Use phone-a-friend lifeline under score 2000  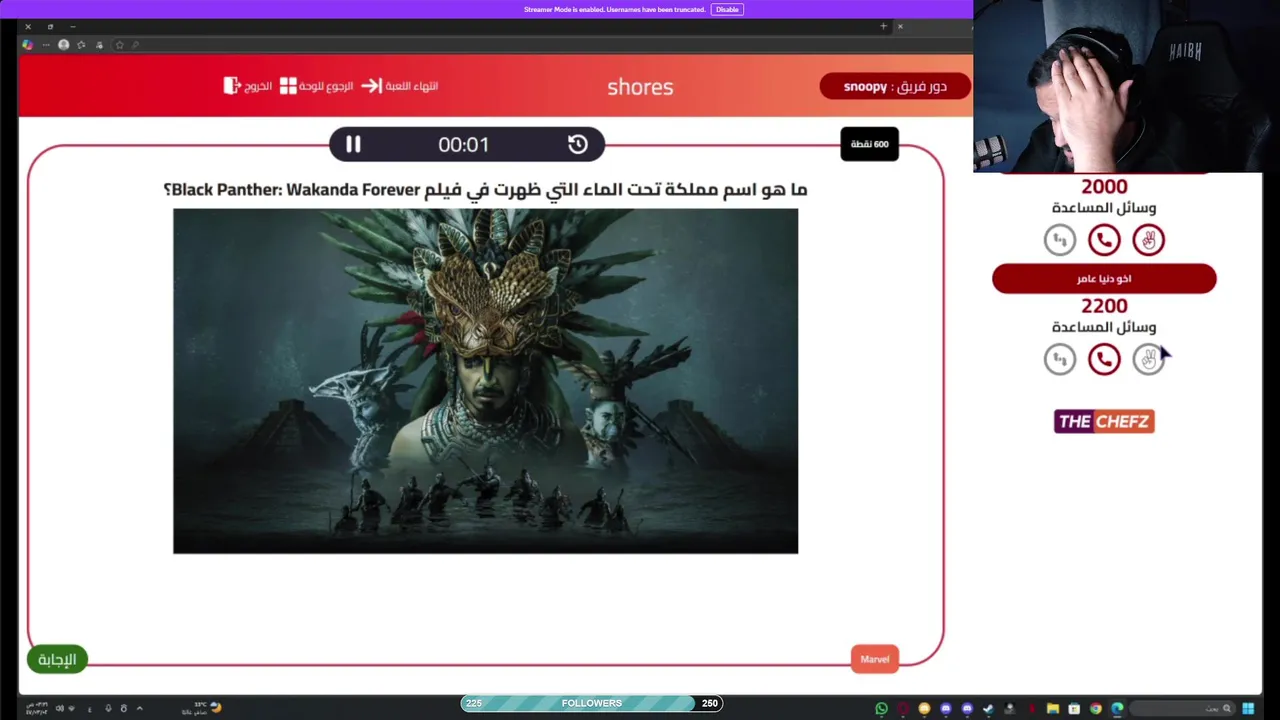1104,240
